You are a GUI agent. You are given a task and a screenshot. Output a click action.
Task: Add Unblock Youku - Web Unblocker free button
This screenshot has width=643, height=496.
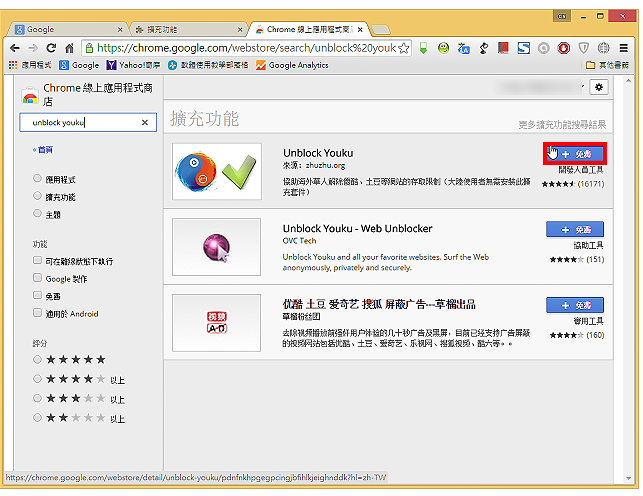pyautogui.click(x=575, y=230)
